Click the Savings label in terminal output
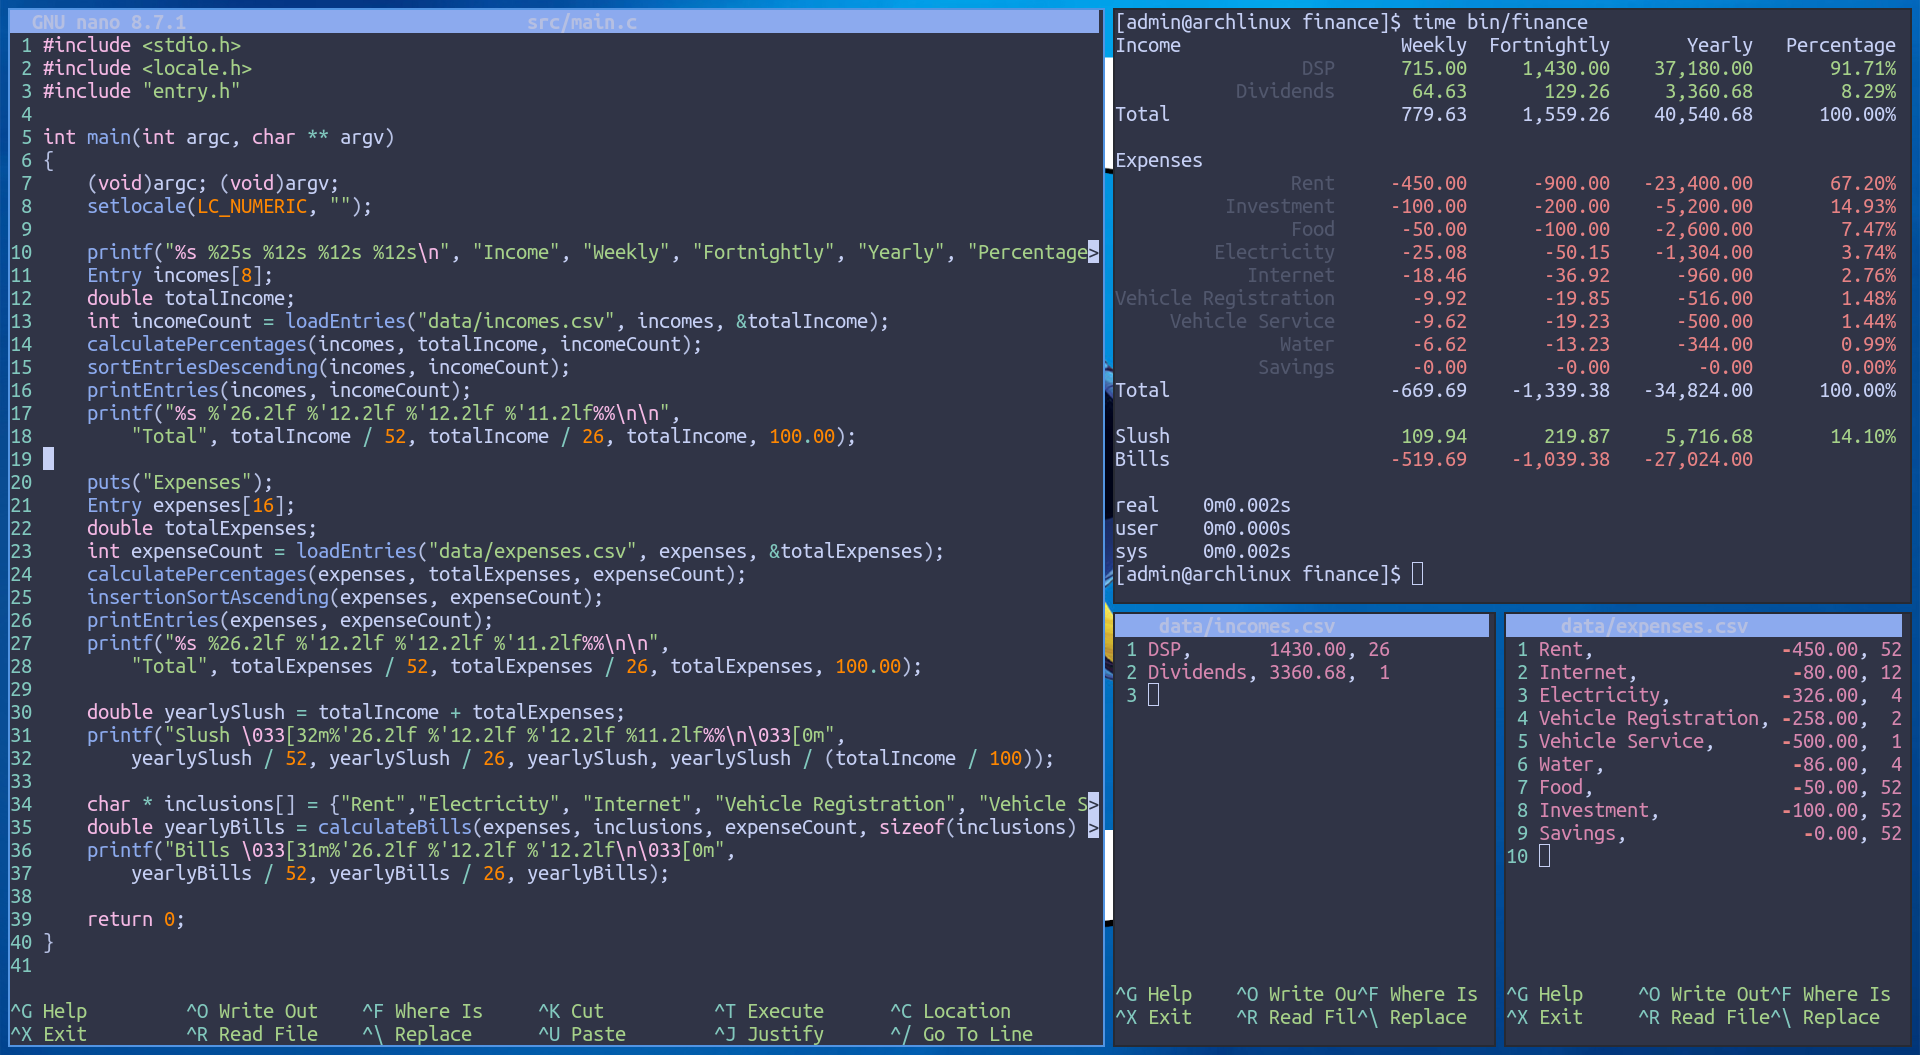Image resolution: width=1920 pixels, height=1055 pixels. 1296,367
